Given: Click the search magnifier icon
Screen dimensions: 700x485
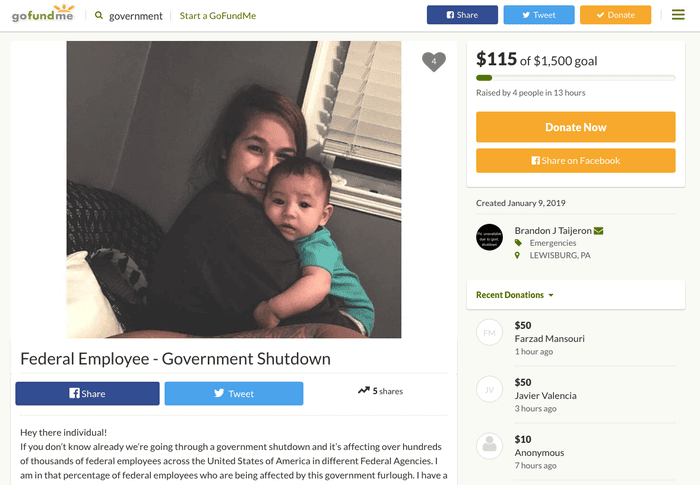Looking at the screenshot, I should 99,16.
